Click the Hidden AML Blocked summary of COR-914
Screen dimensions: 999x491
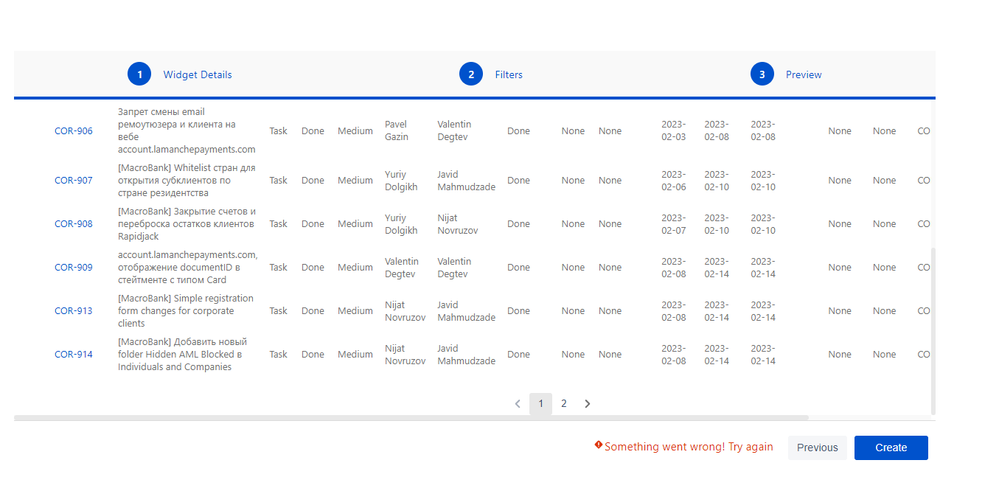[183, 354]
